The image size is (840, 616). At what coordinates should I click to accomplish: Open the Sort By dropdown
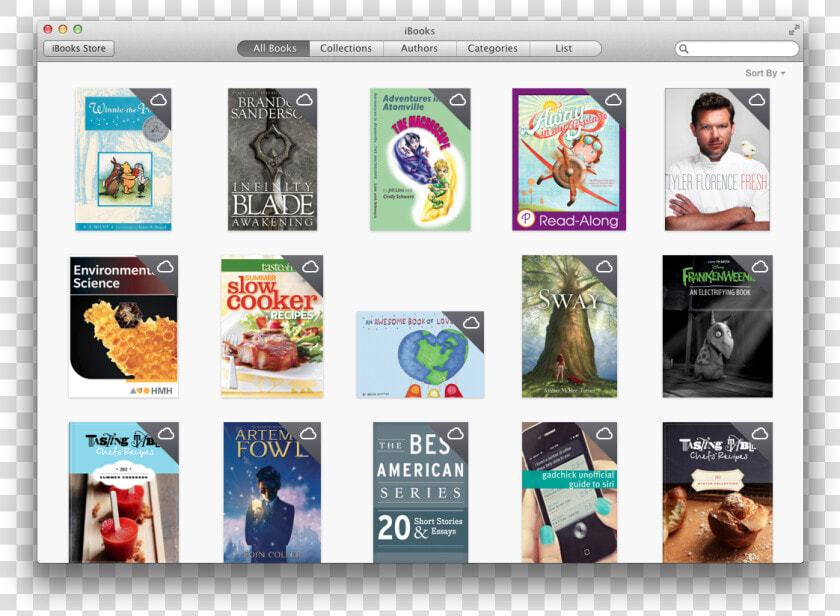[x=765, y=73]
